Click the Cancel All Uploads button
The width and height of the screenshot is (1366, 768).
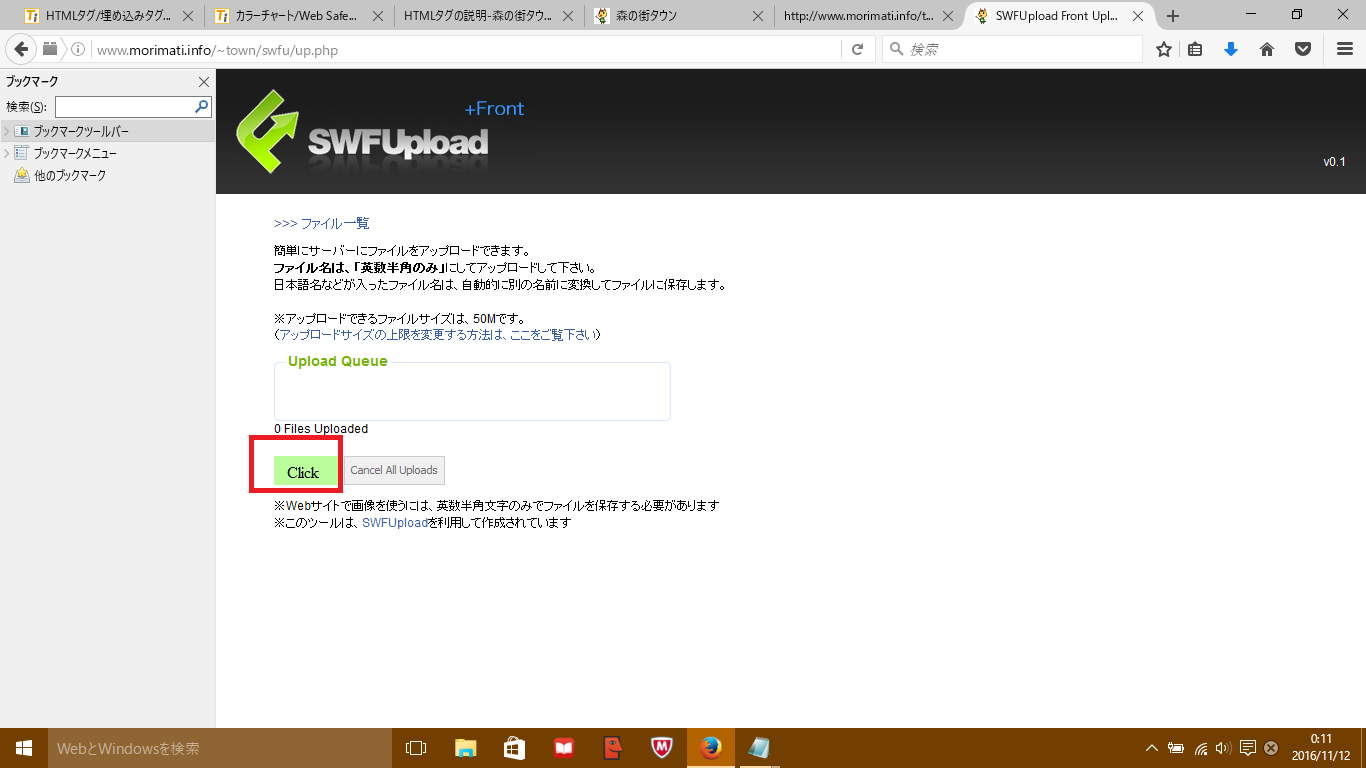tap(394, 470)
